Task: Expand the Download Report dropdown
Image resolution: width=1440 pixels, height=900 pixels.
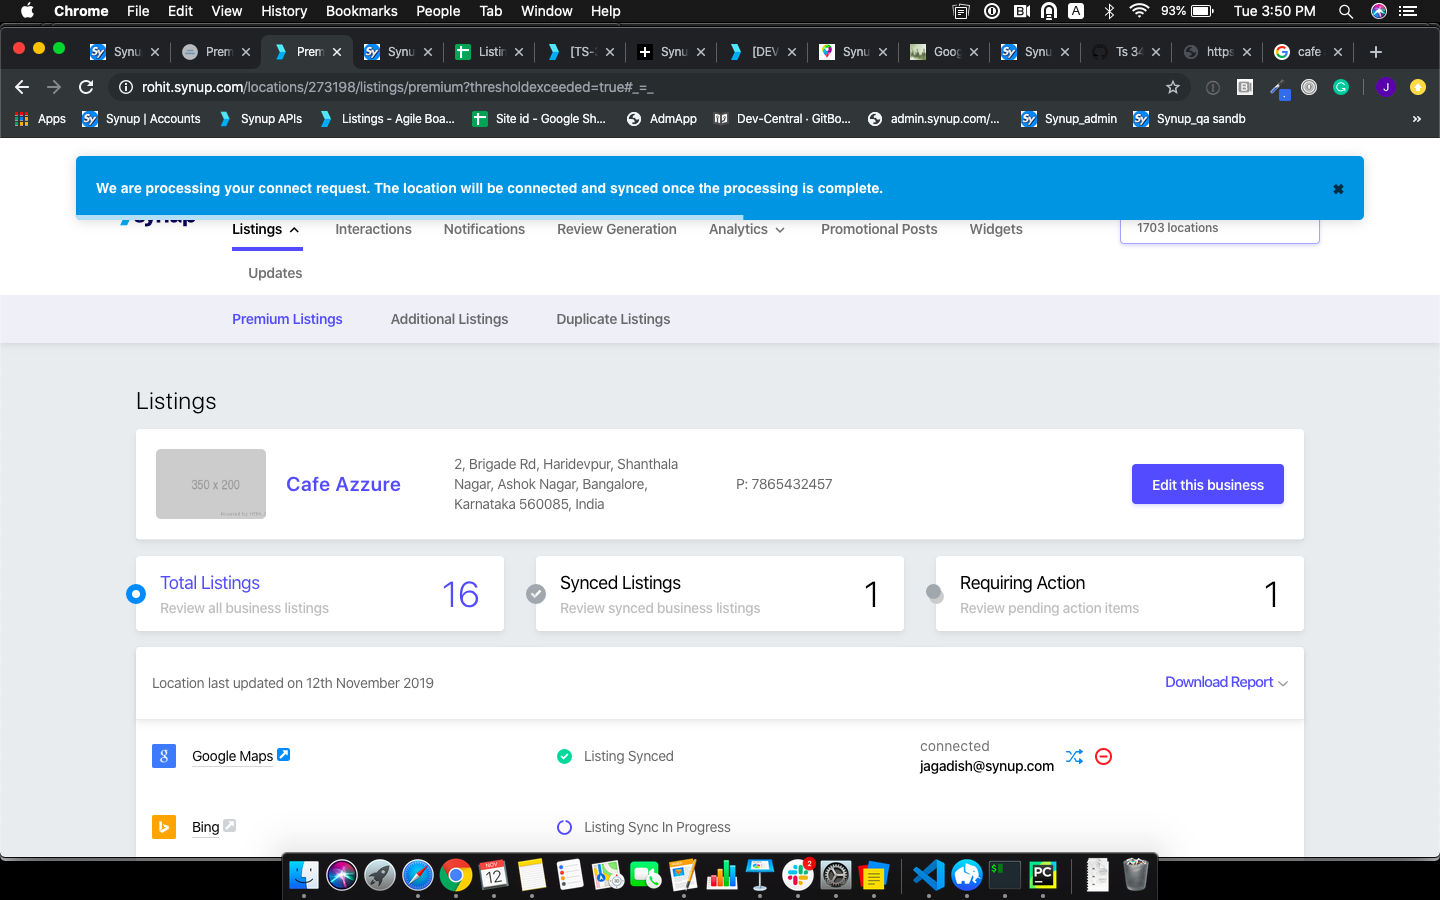Action: (1226, 682)
